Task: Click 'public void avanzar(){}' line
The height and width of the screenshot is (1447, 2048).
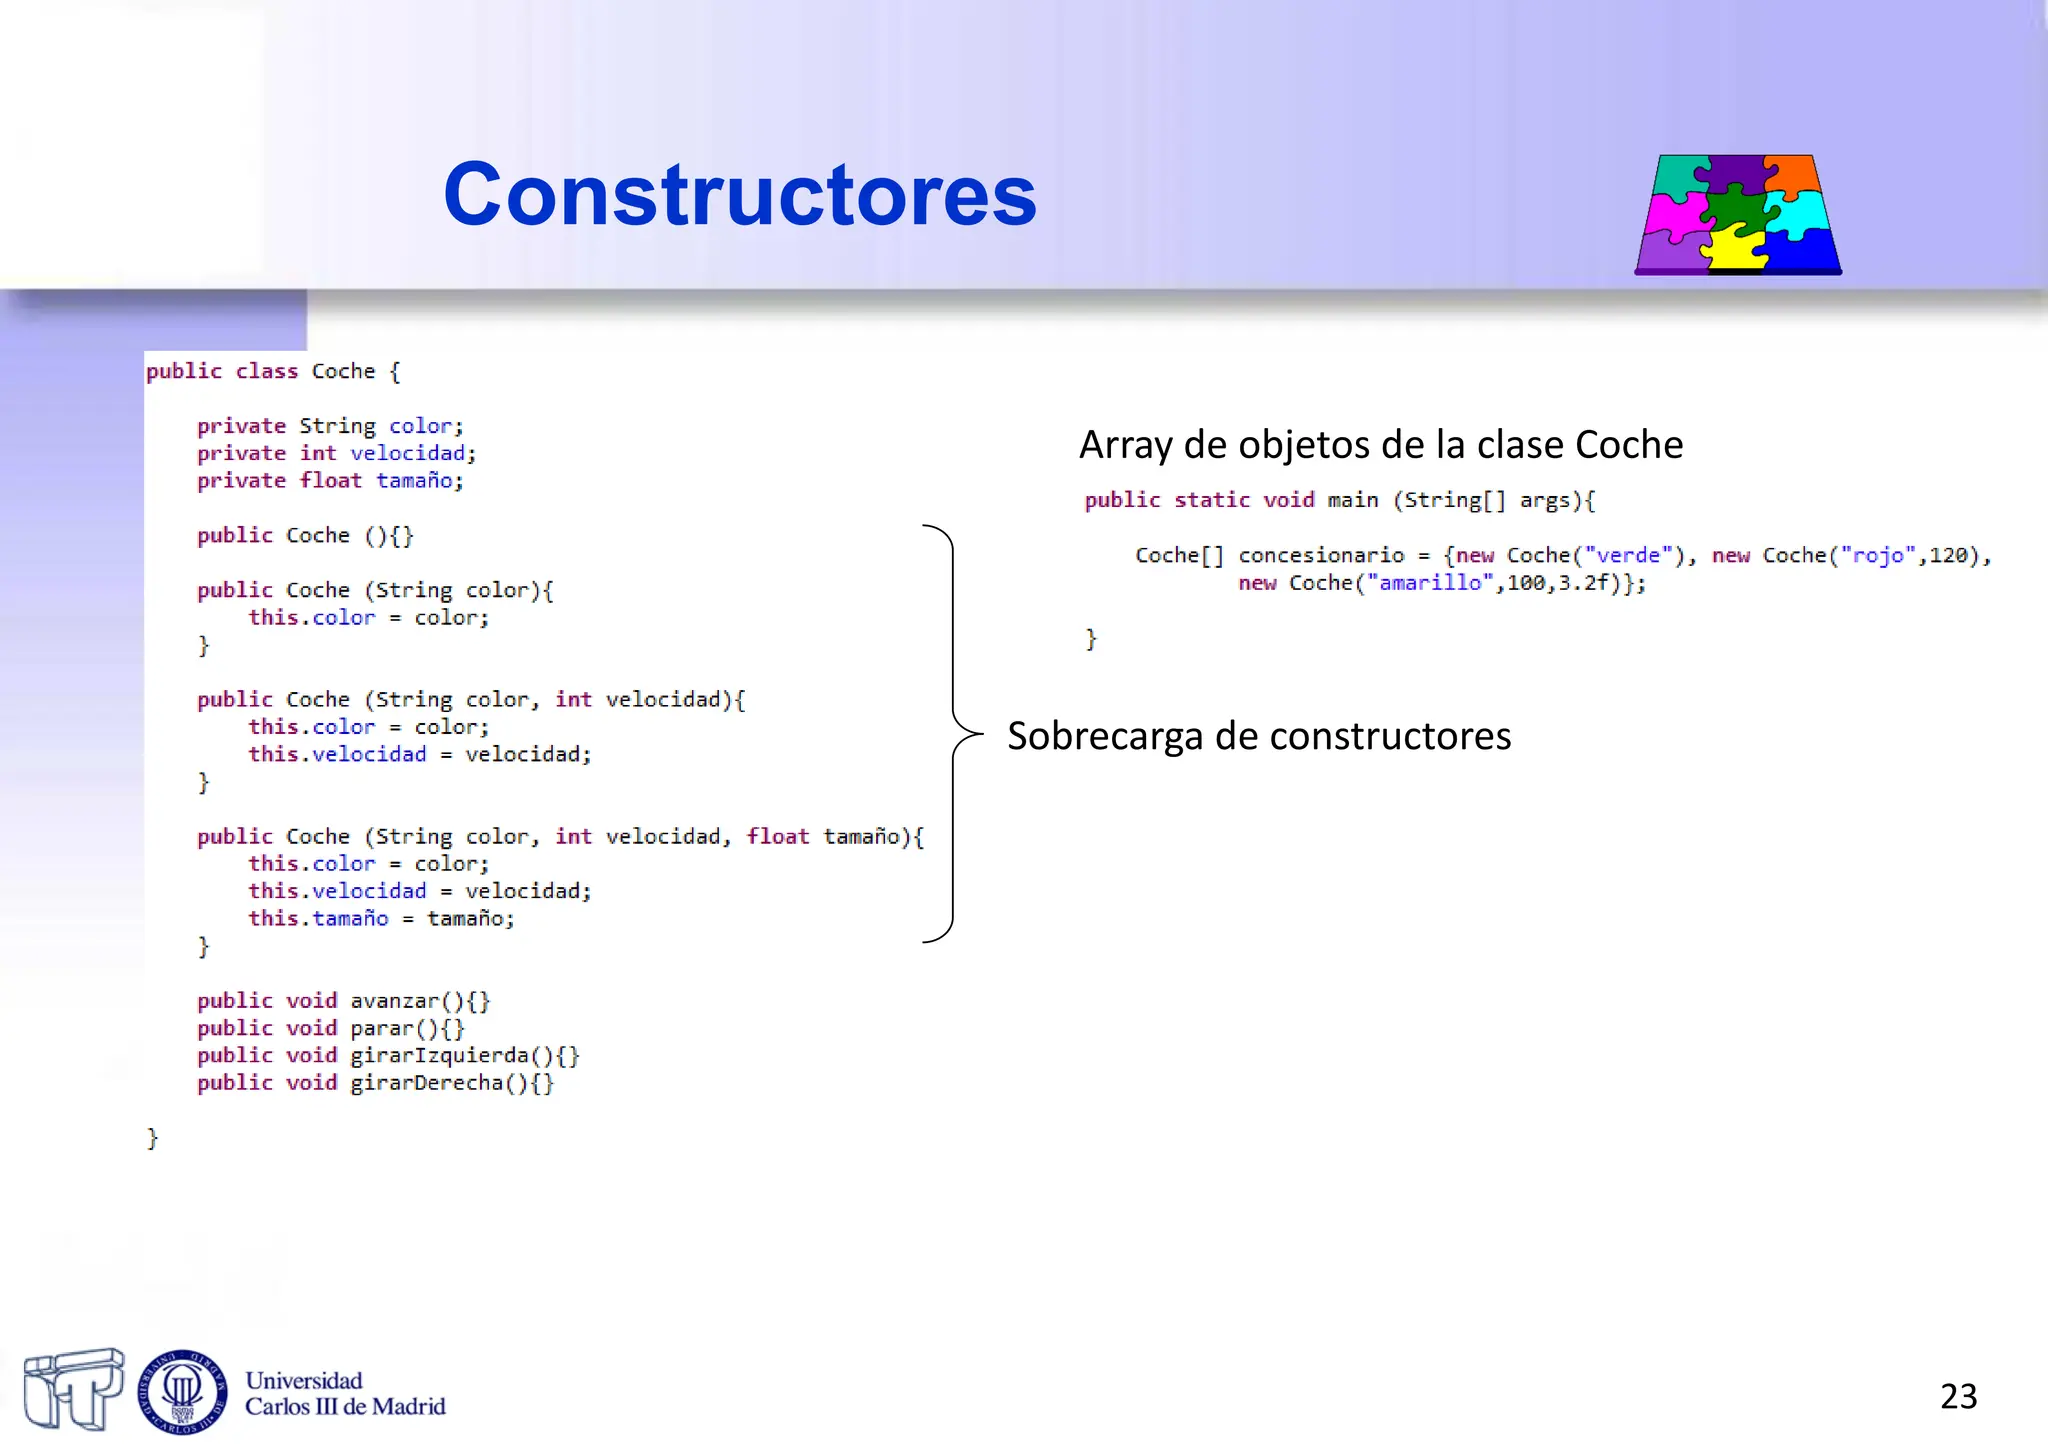Action: 343,1001
